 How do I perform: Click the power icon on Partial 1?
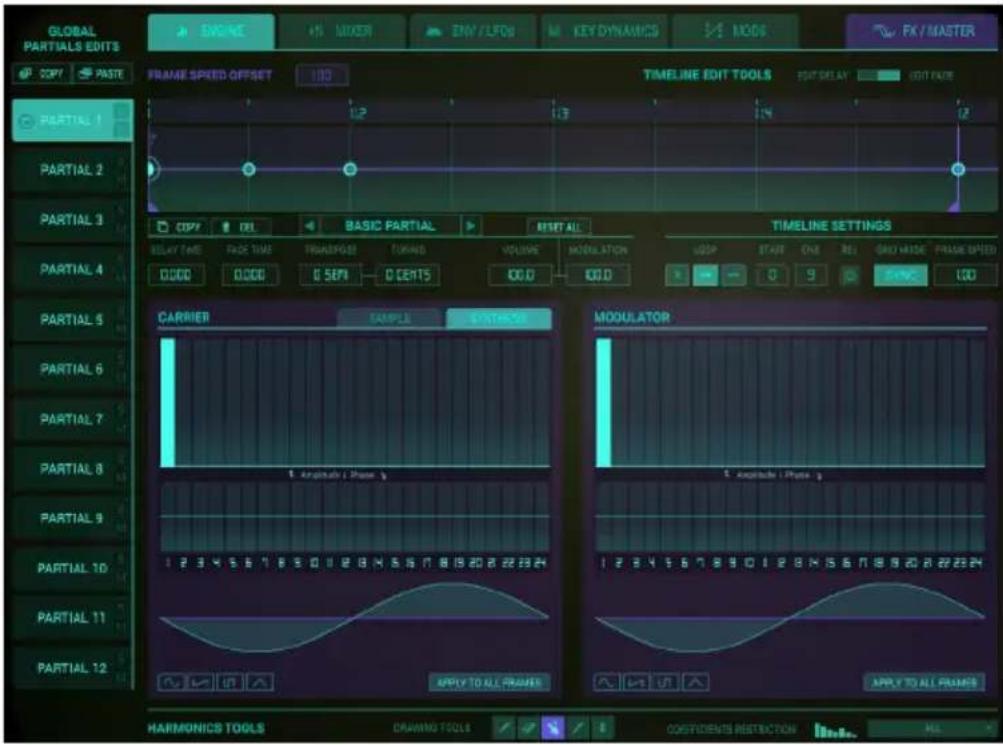(26, 121)
